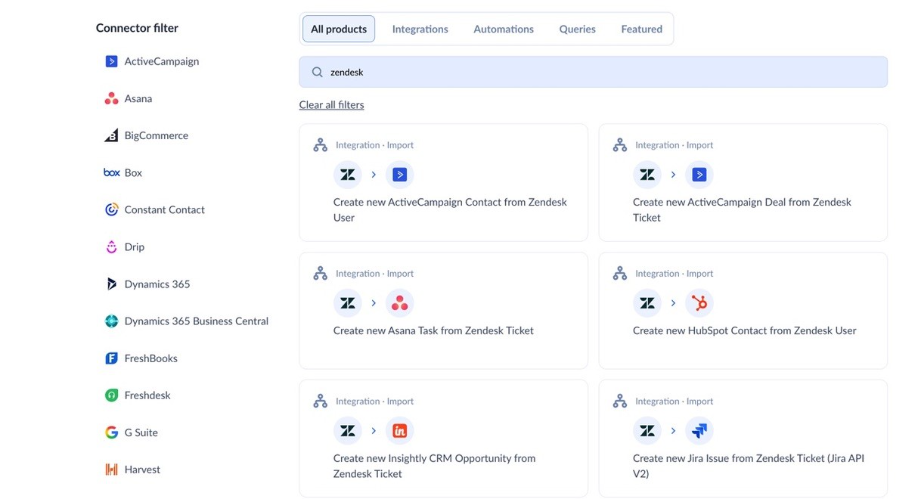This screenshot has width=901, height=499.
Task: Click integration type icon on Jira Issue card
Action: [619, 401]
